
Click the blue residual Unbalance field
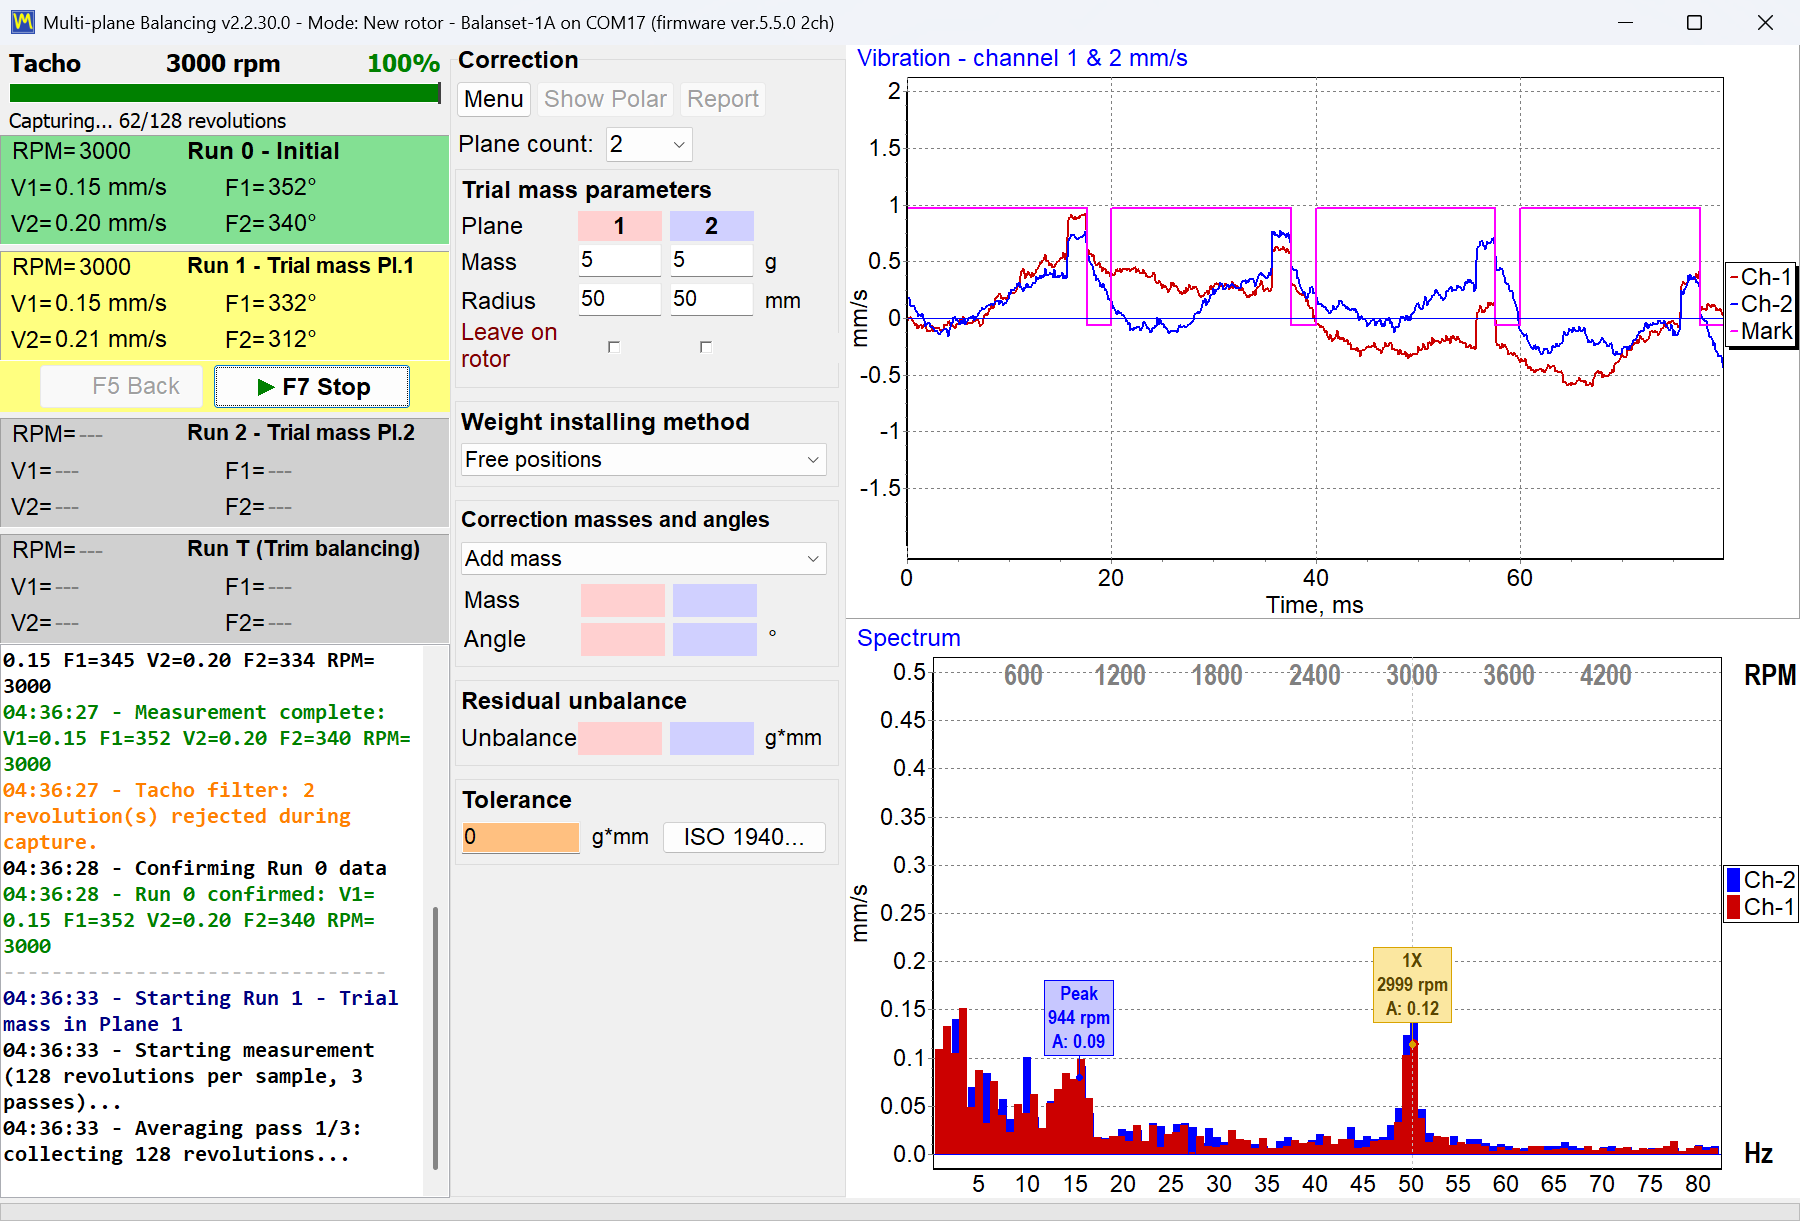711,738
